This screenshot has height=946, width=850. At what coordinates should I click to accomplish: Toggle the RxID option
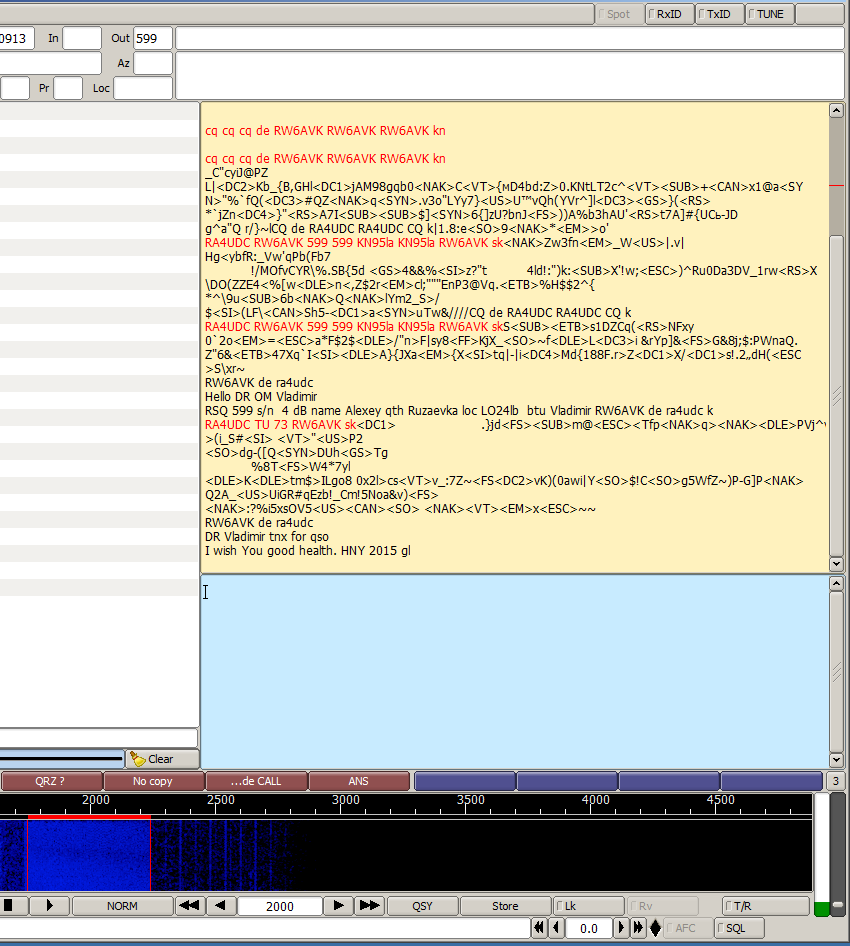(669, 14)
